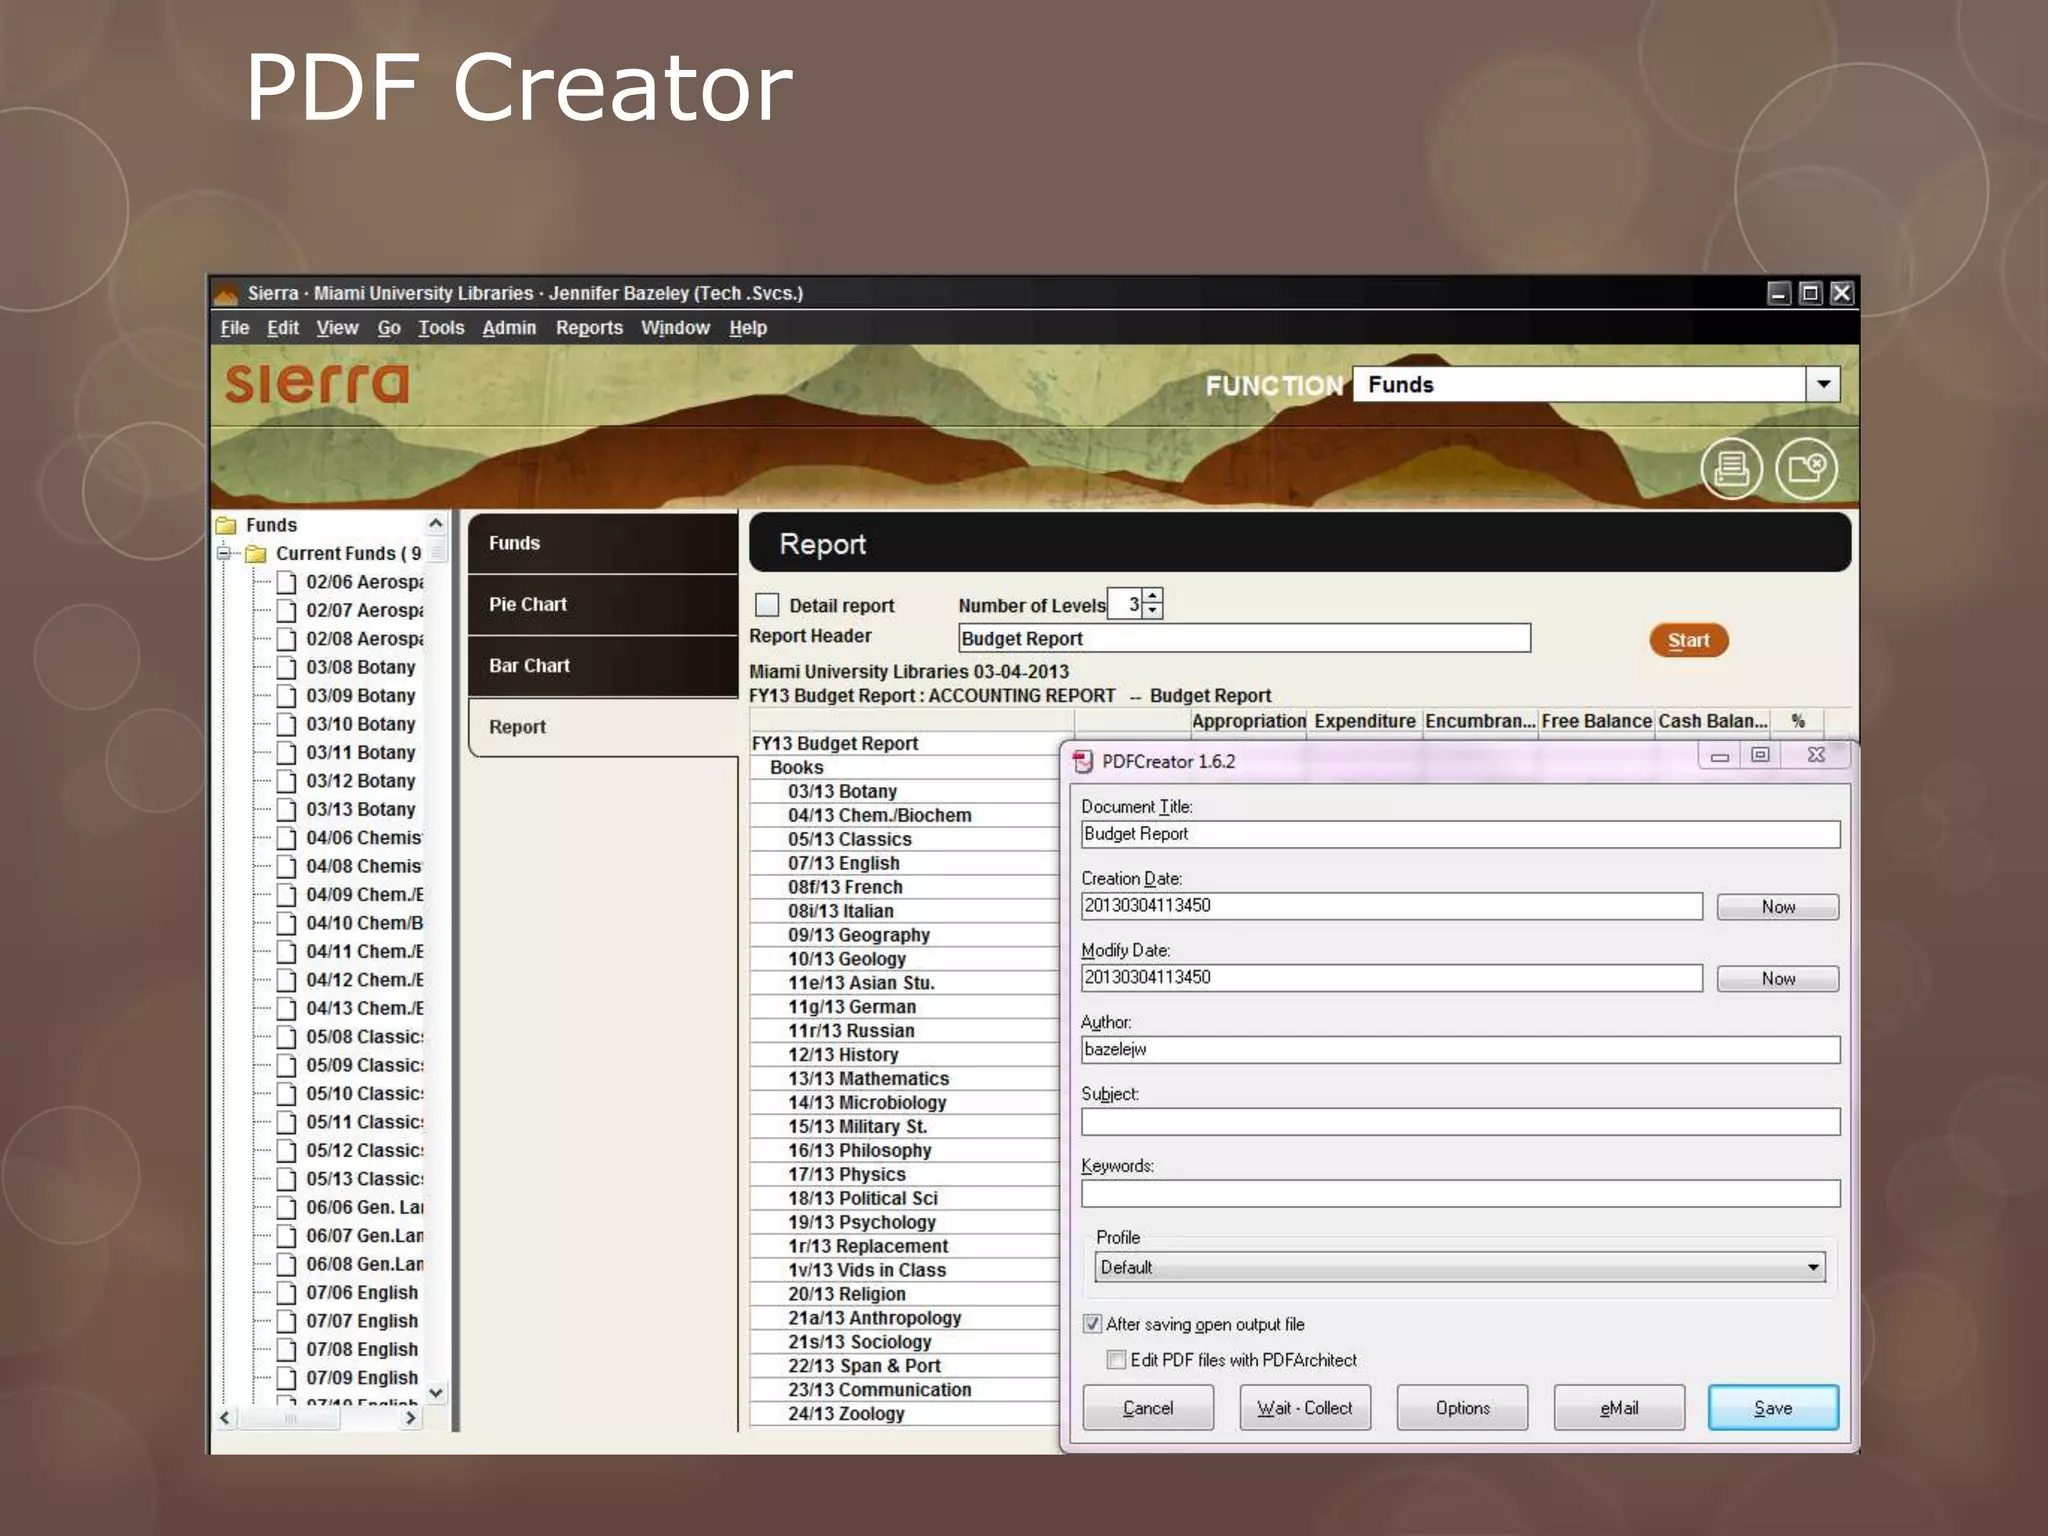Select the Funds root folder icon
This screenshot has width=2048, height=1536.
point(226,525)
